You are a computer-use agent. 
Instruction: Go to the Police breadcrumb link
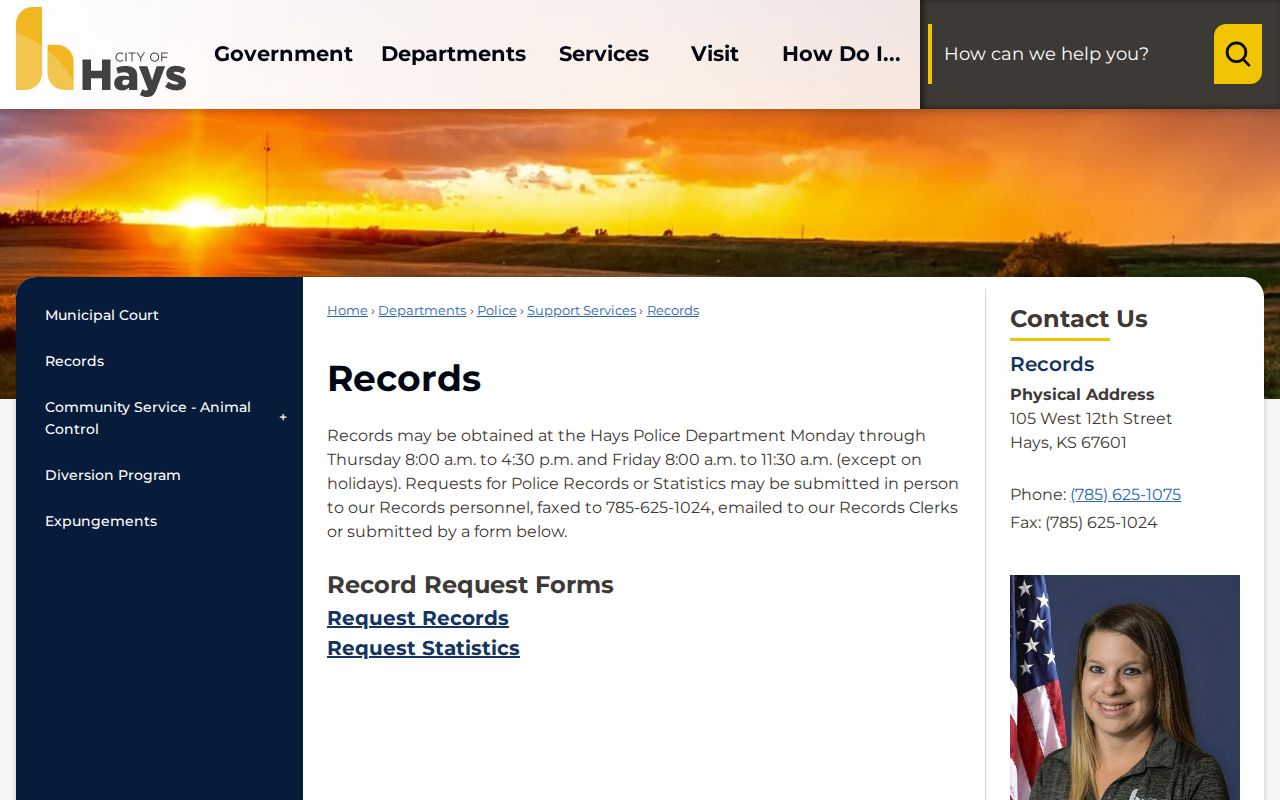click(x=497, y=311)
